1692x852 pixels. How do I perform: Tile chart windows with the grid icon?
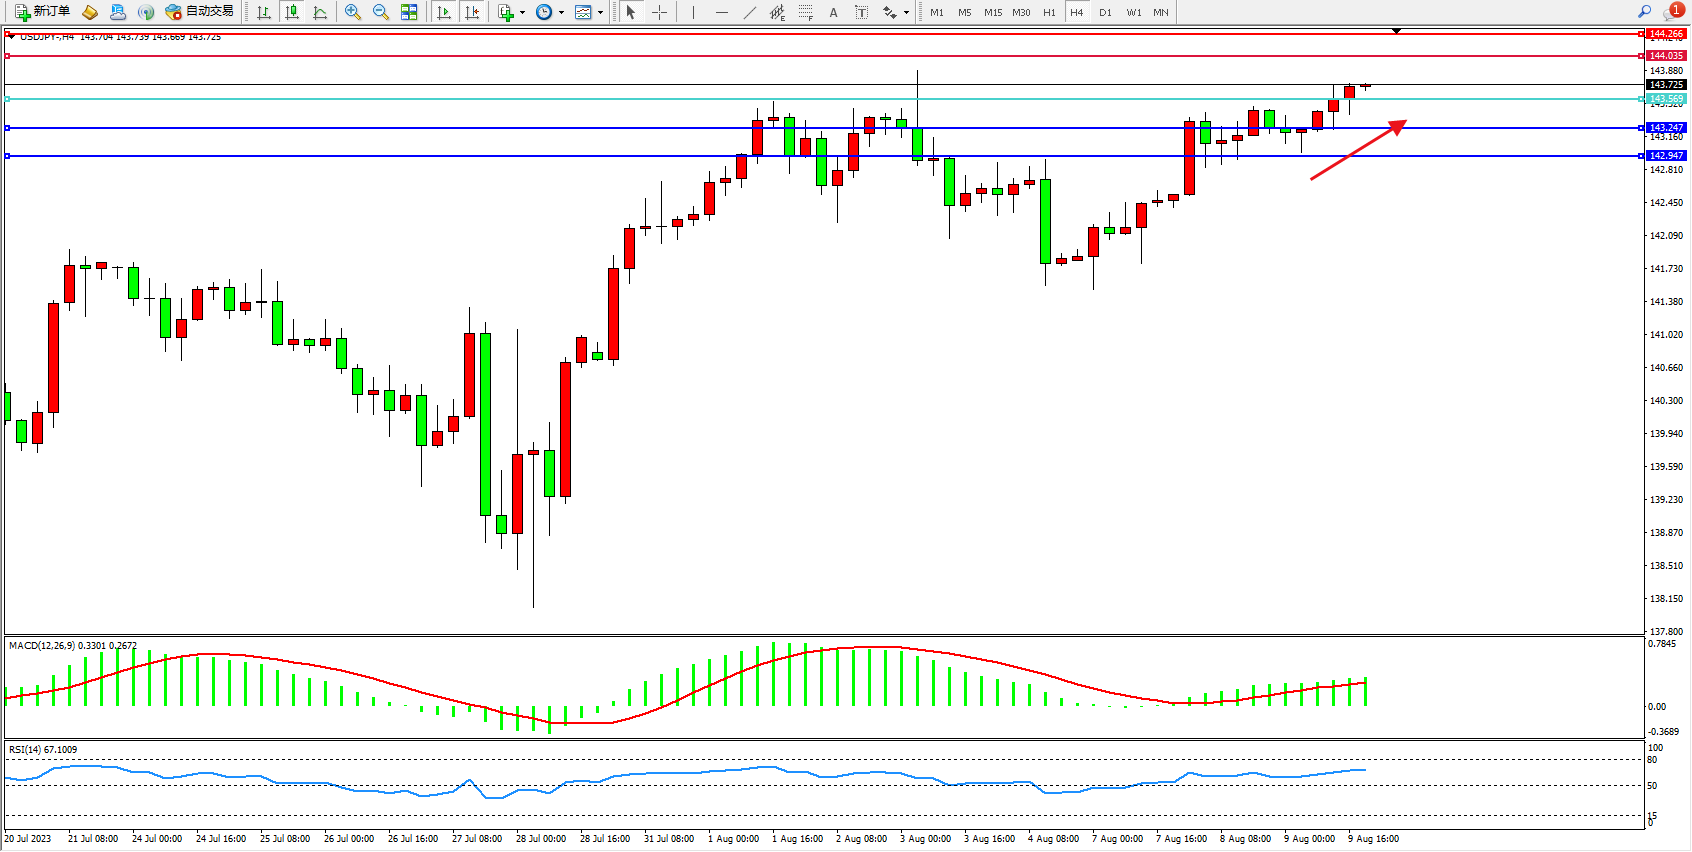[409, 12]
